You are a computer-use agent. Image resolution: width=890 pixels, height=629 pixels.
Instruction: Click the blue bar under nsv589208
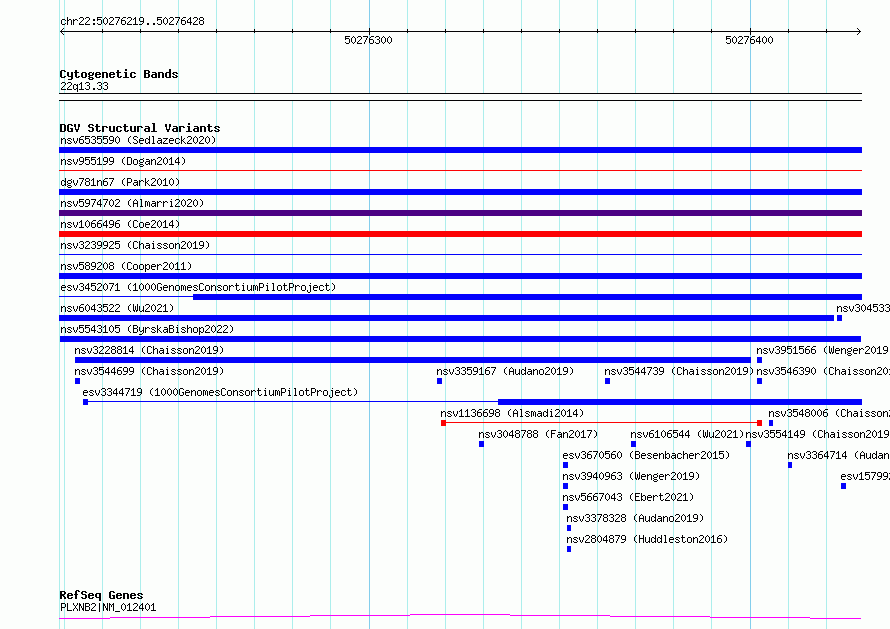[460, 276]
